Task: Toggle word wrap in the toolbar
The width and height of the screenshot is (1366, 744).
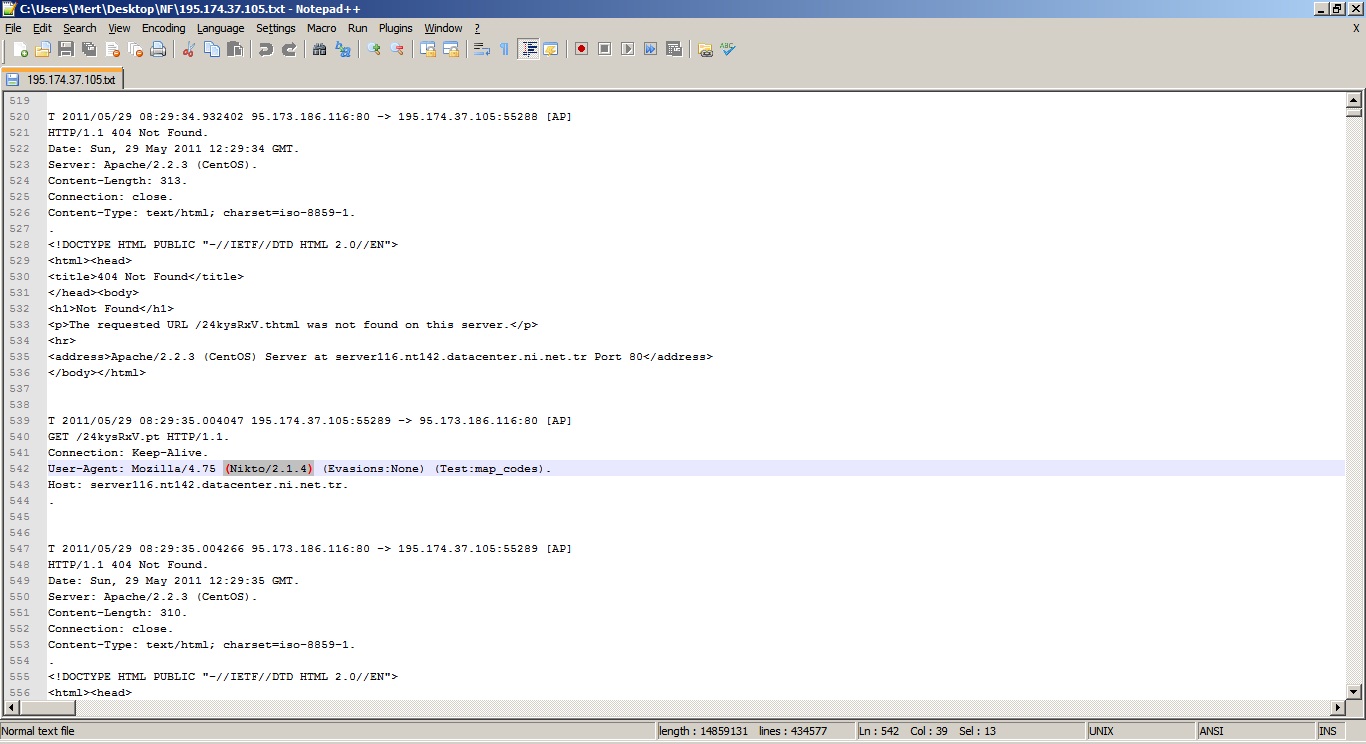Action: pos(481,49)
